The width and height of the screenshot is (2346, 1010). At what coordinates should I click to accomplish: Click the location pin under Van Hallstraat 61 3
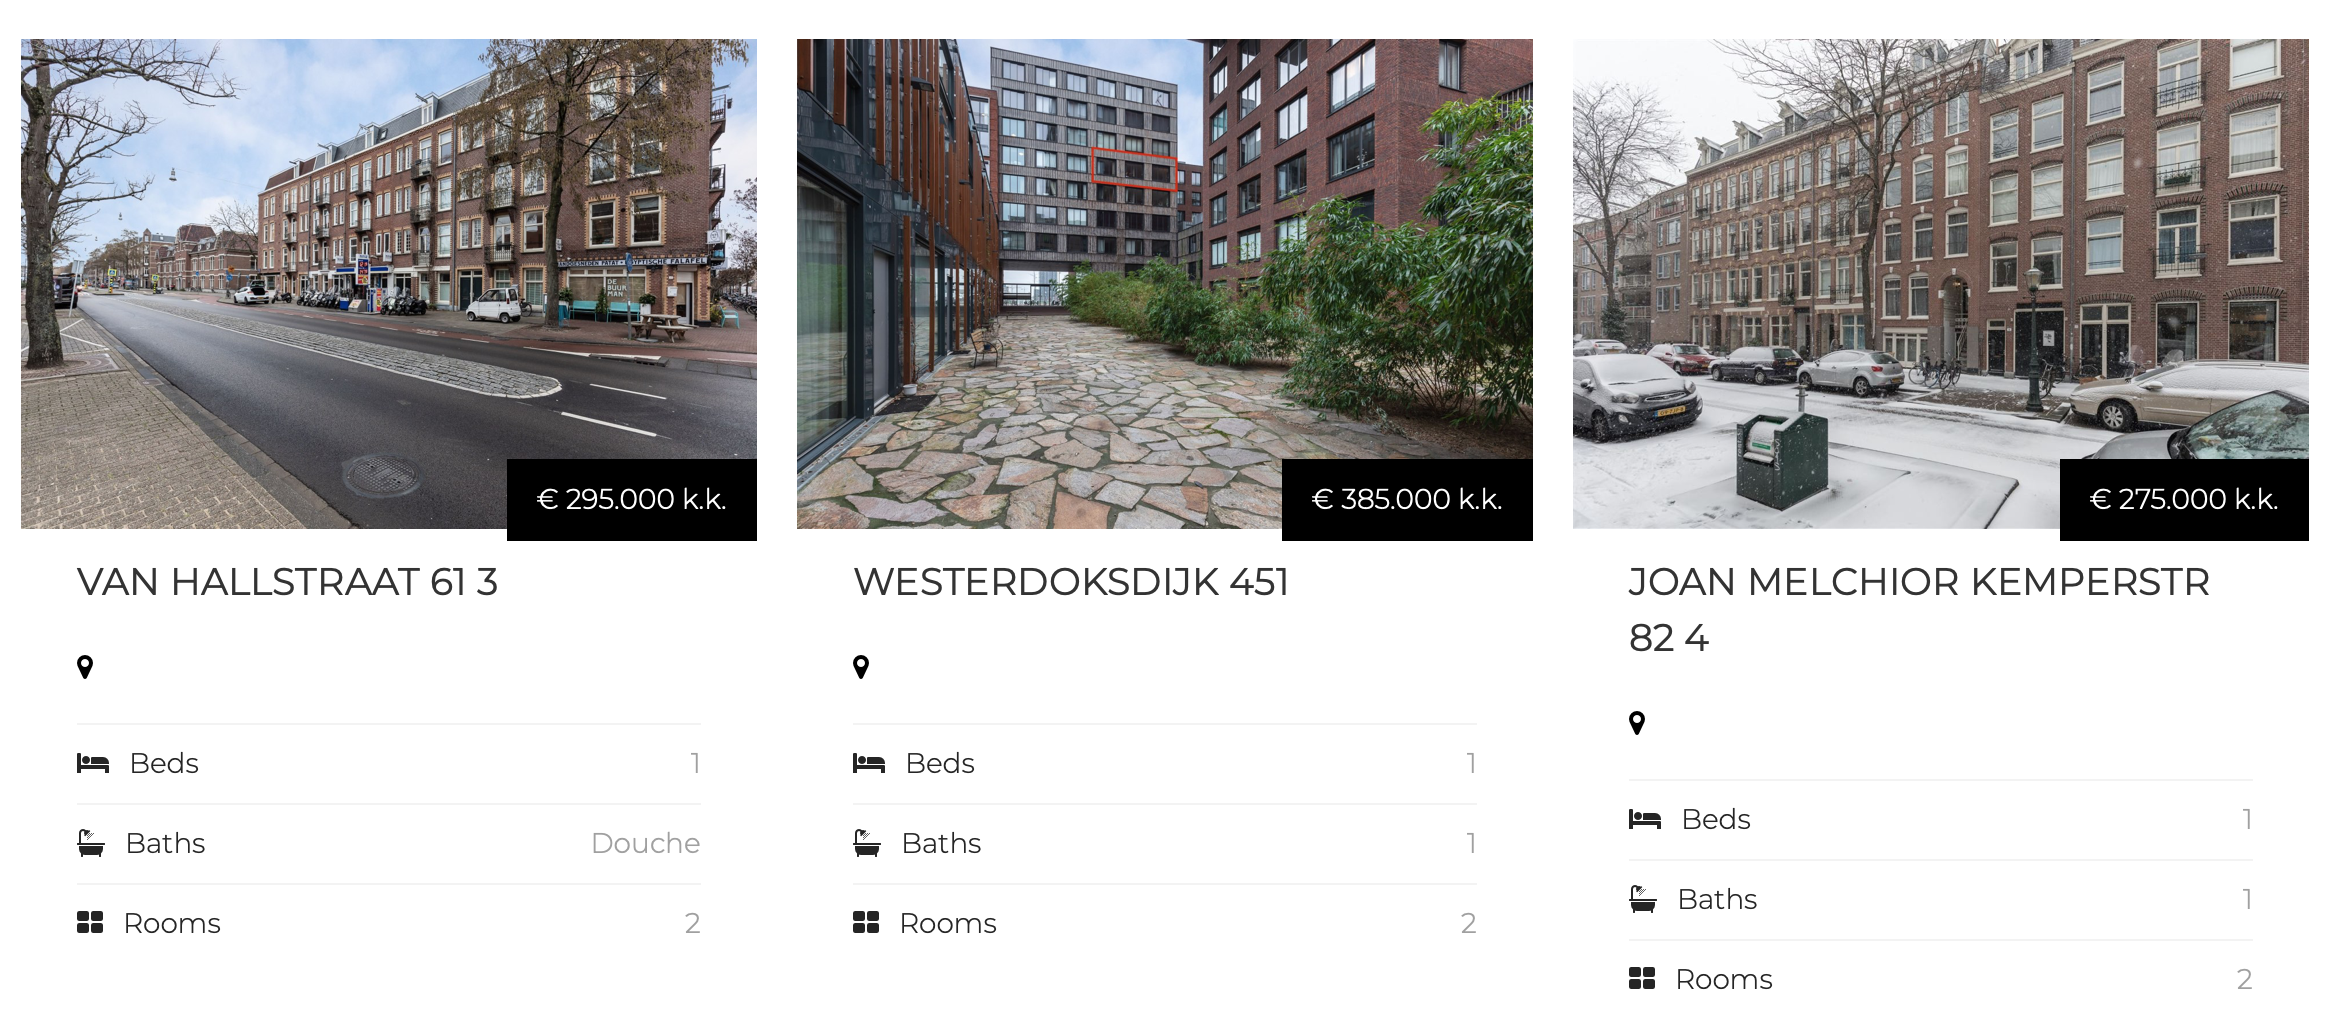tap(85, 667)
